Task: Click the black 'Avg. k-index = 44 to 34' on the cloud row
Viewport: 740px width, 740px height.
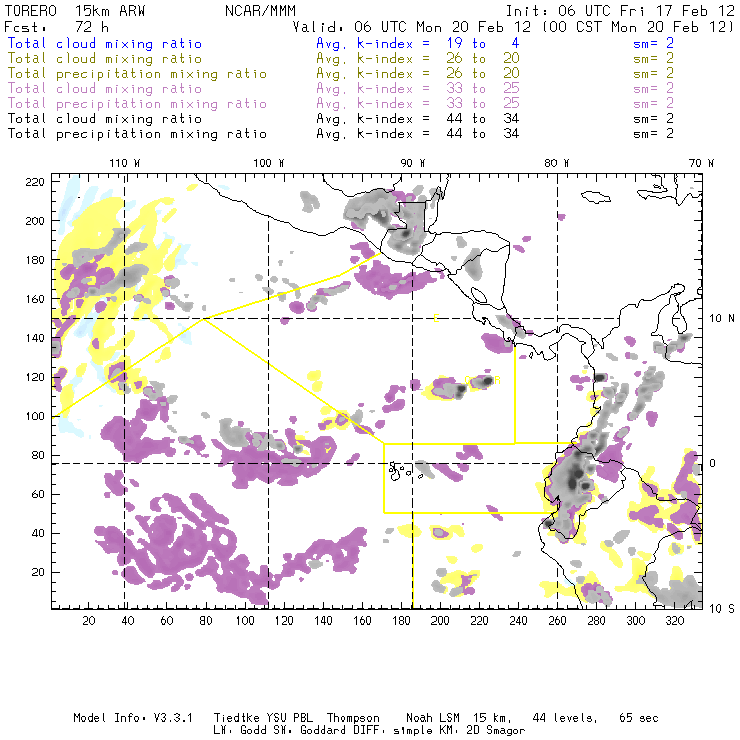Action: (x=418, y=119)
